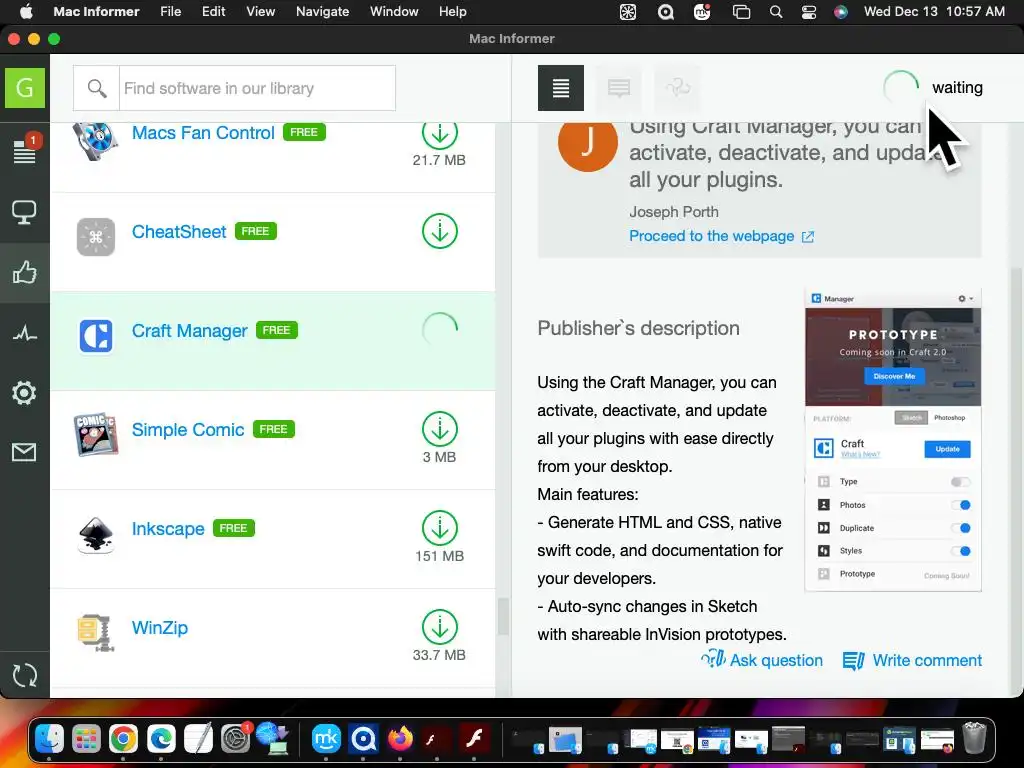The width and height of the screenshot is (1024, 768).
Task: Launch Siri from the menu bar
Action: pos(840,12)
